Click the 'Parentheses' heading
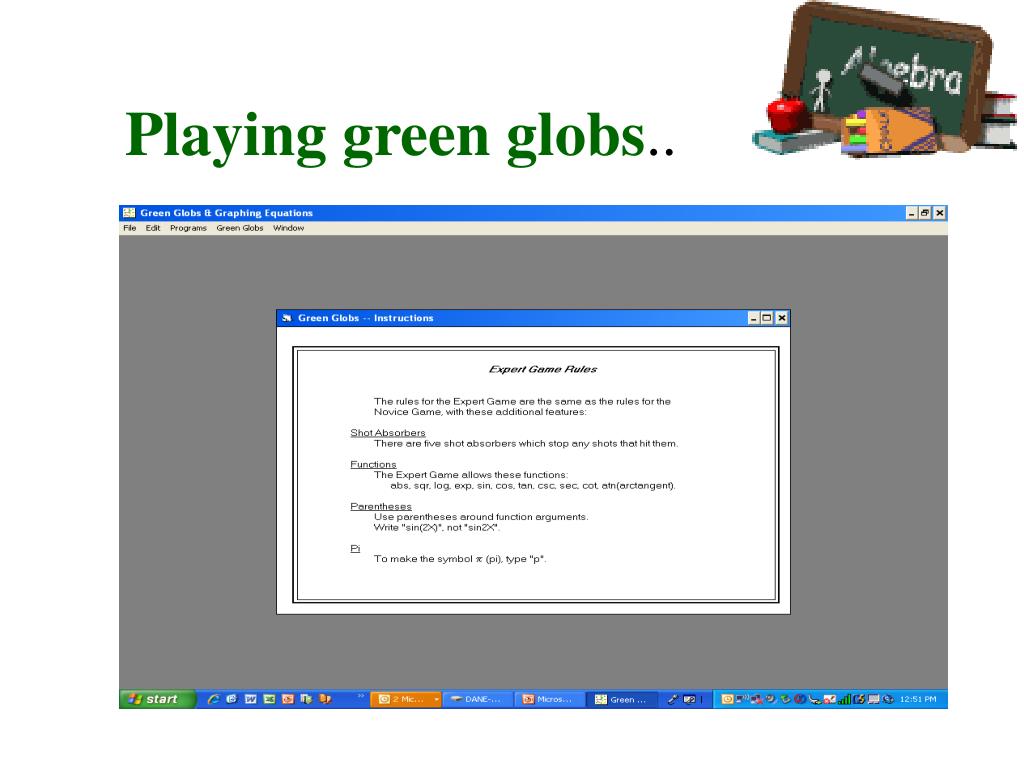1024x768 pixels. 381,506
